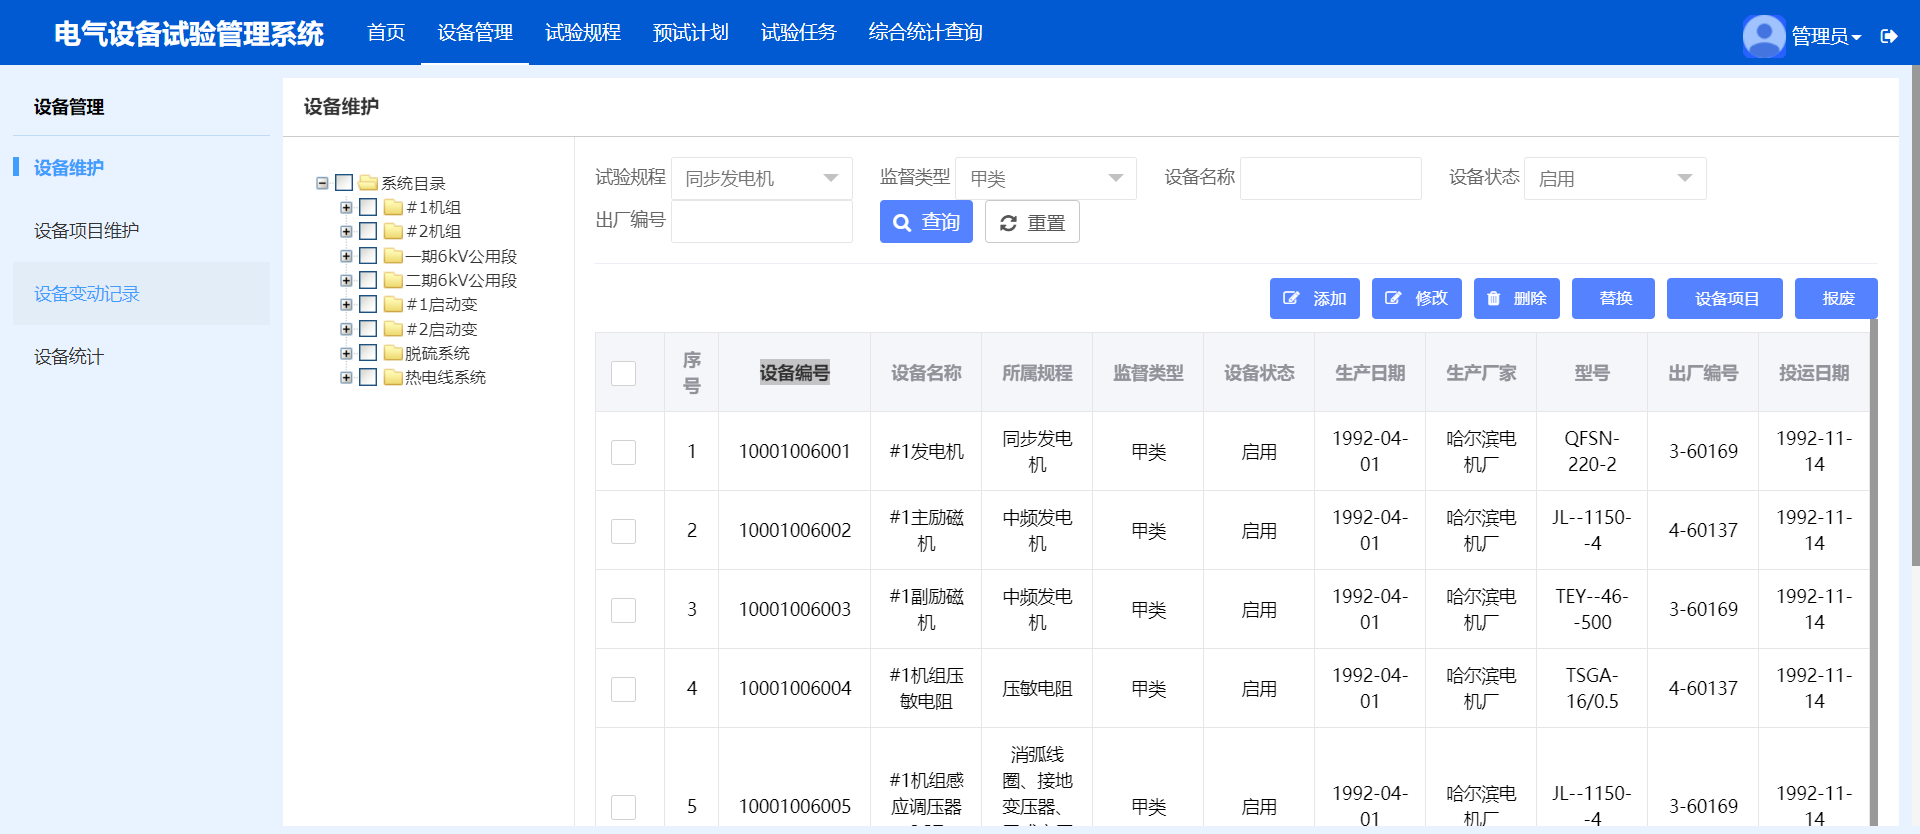Open the 设备状态 dropdown showing 启用

pos(1615,178)
